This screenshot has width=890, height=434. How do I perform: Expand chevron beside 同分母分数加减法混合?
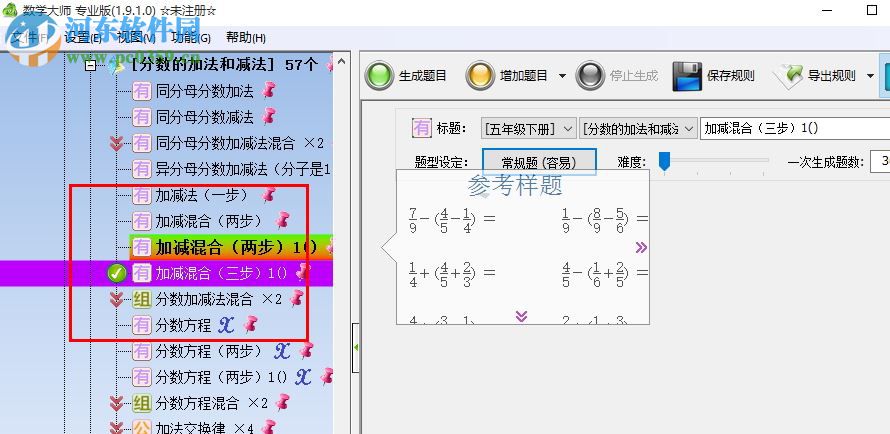point(116,144)
